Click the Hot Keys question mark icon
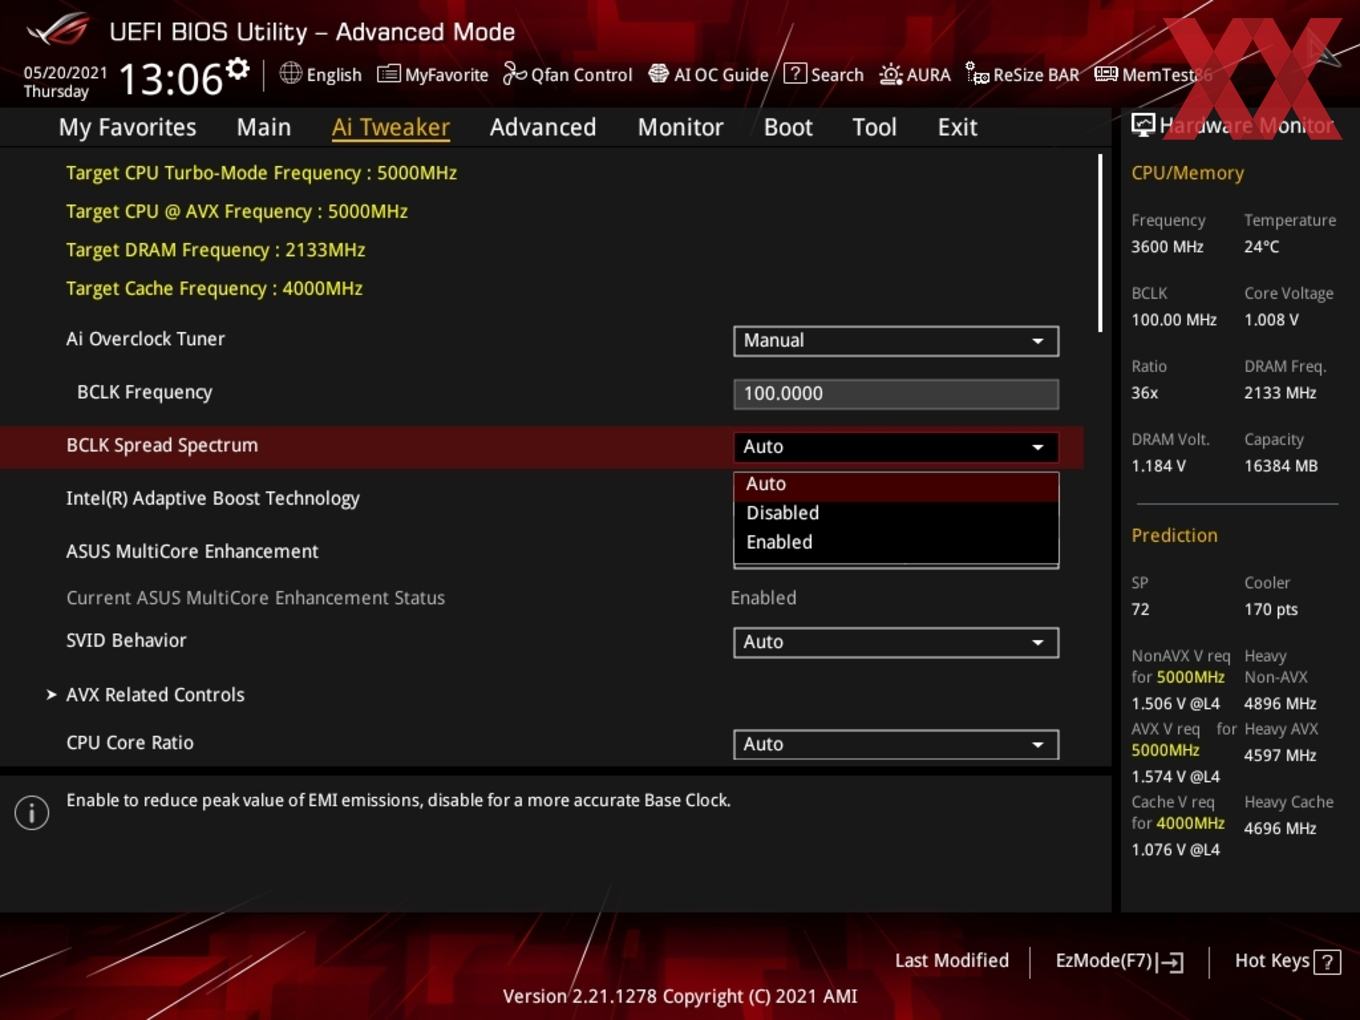Viewport: 1360px width, 1020px height. click(x=1327, y=962)
